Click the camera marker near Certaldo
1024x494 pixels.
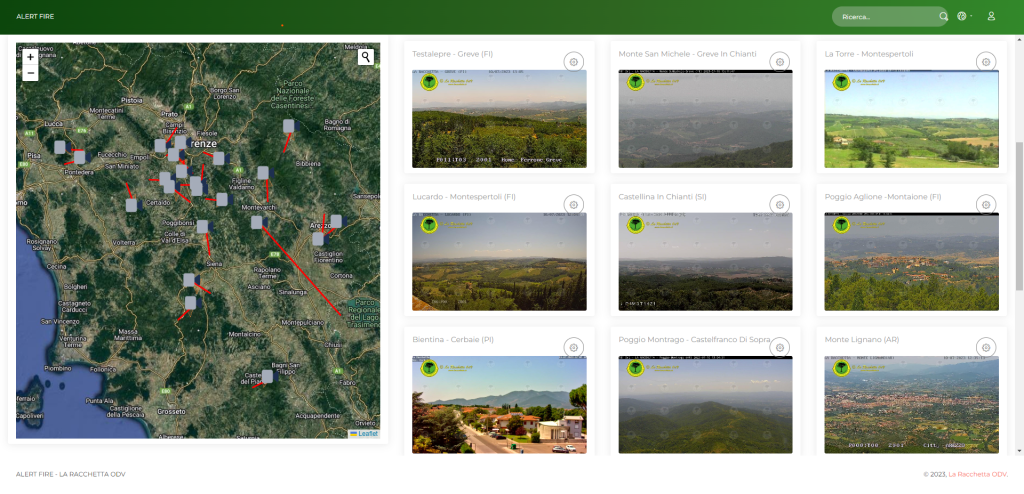click(131, 205)
